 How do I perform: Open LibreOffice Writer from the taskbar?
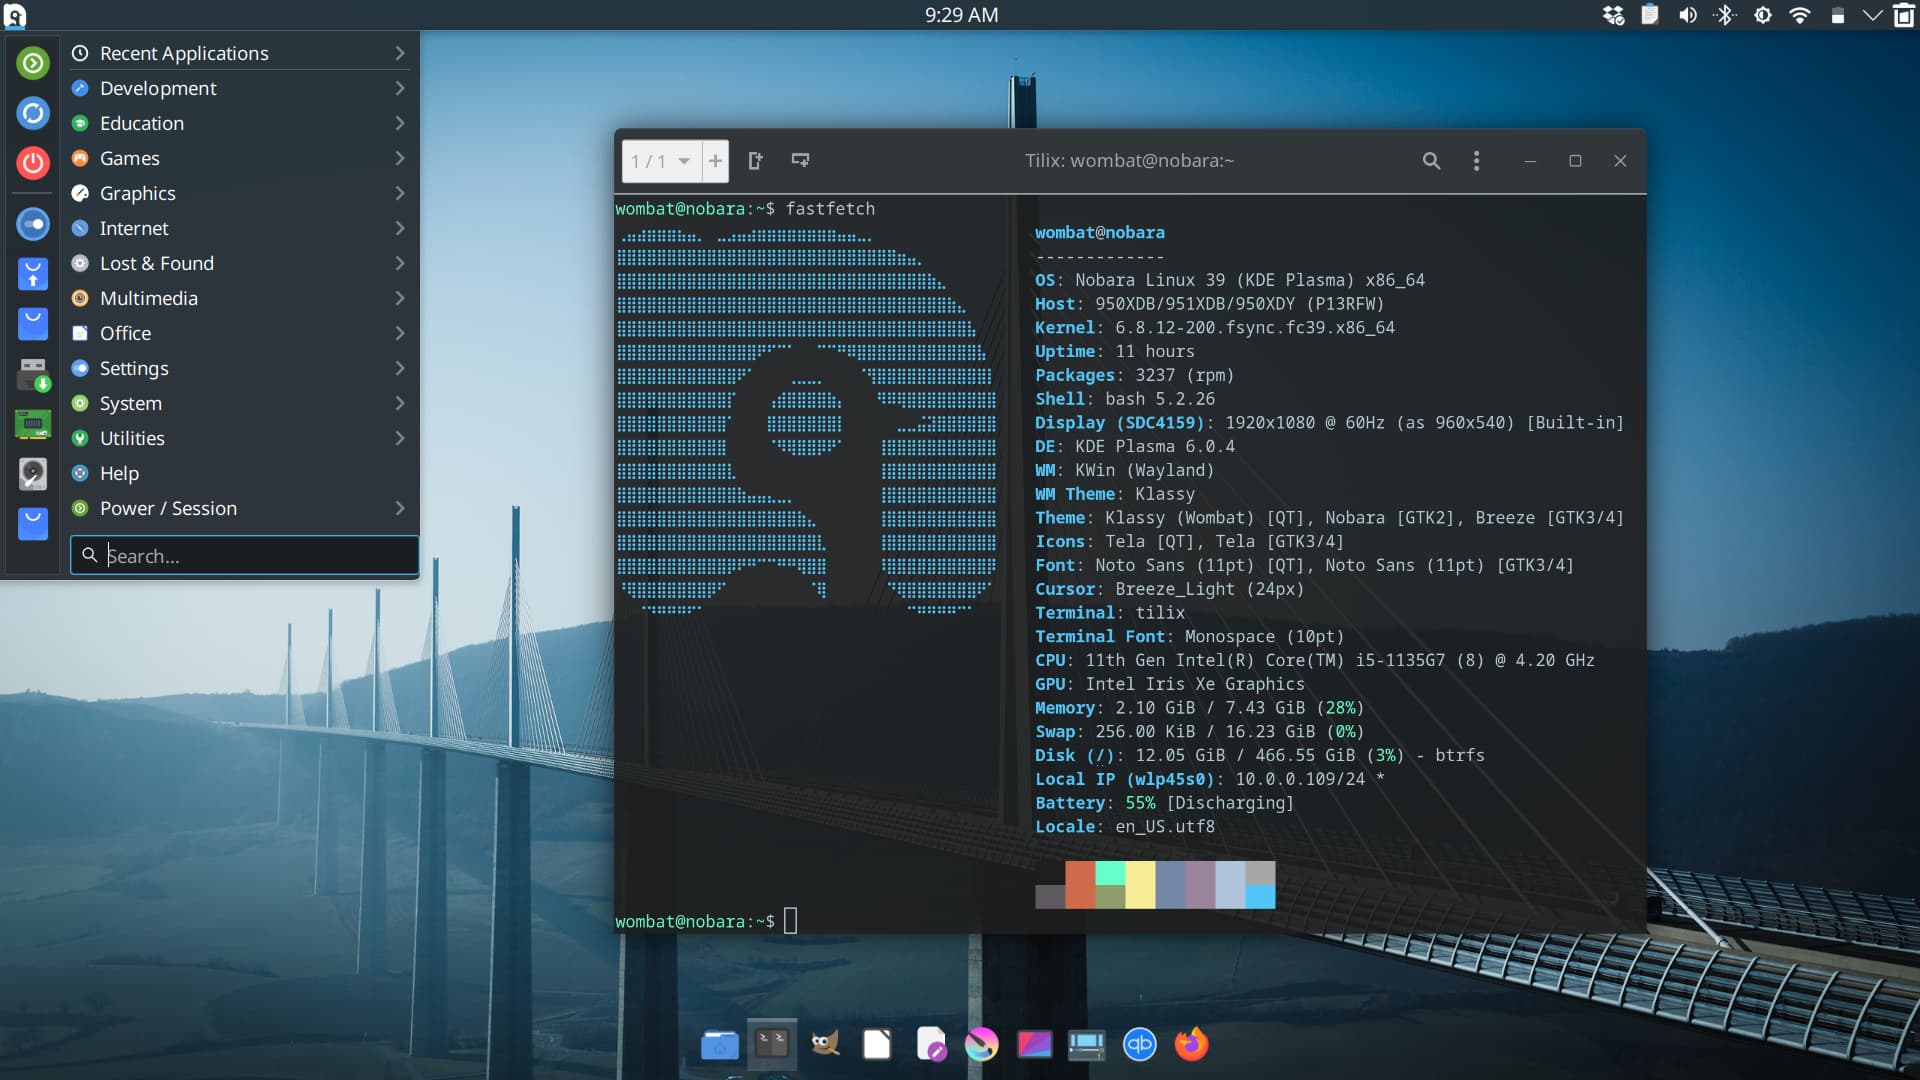(x=876, y=1044)
